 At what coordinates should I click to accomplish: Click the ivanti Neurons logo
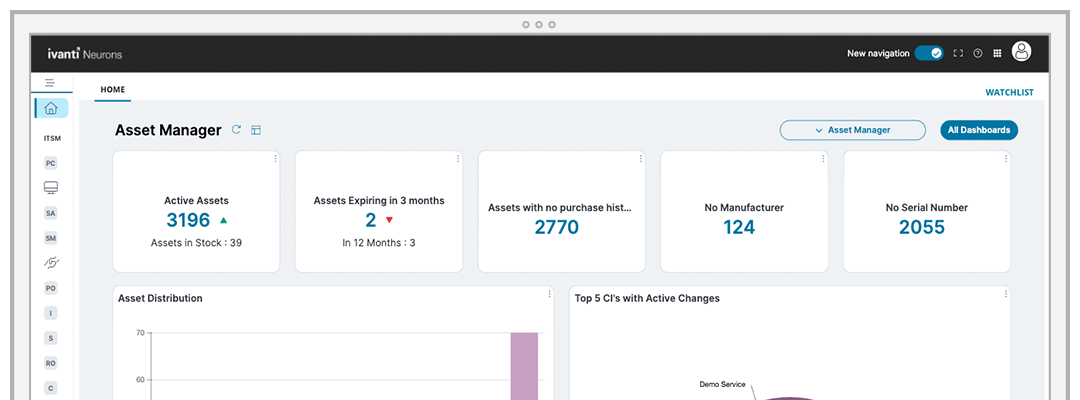pyautogui.click(x=85, y=54)
